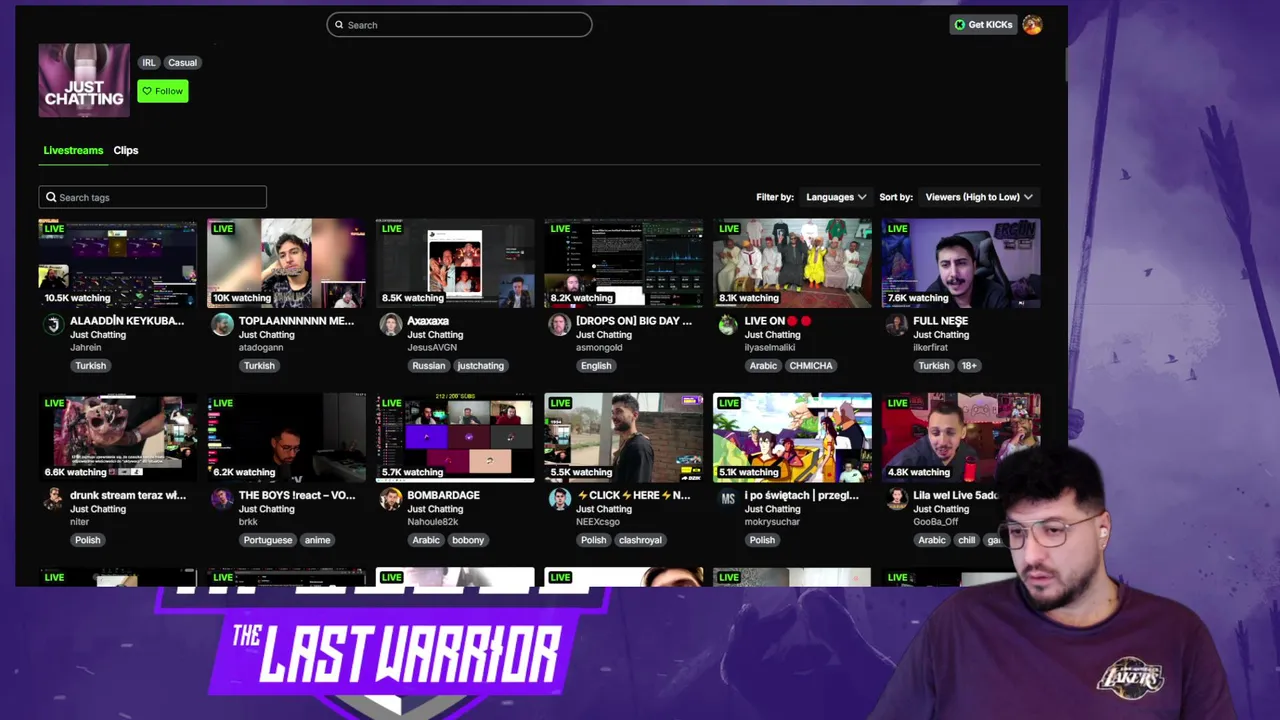
Task: Click brkk channel avatar icon
Action: (222, 498)
